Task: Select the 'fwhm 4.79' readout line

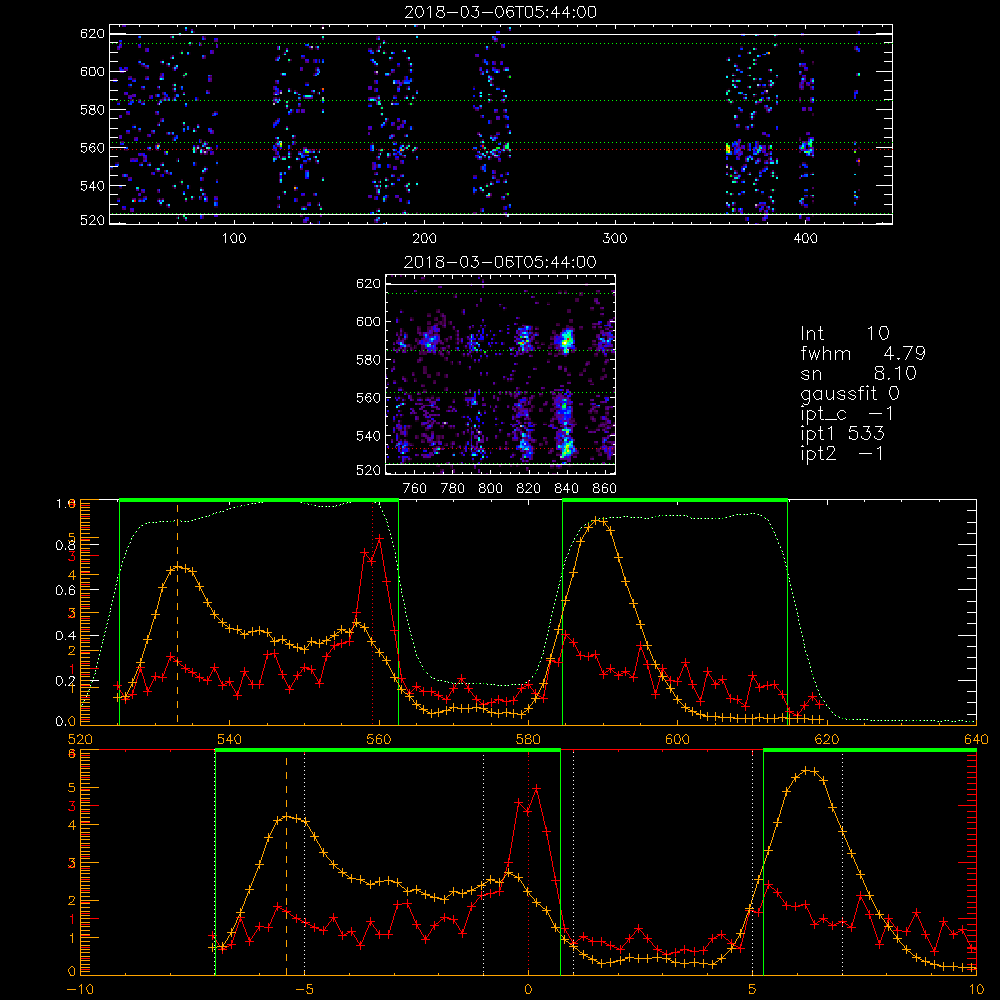Action: (863, 353)
